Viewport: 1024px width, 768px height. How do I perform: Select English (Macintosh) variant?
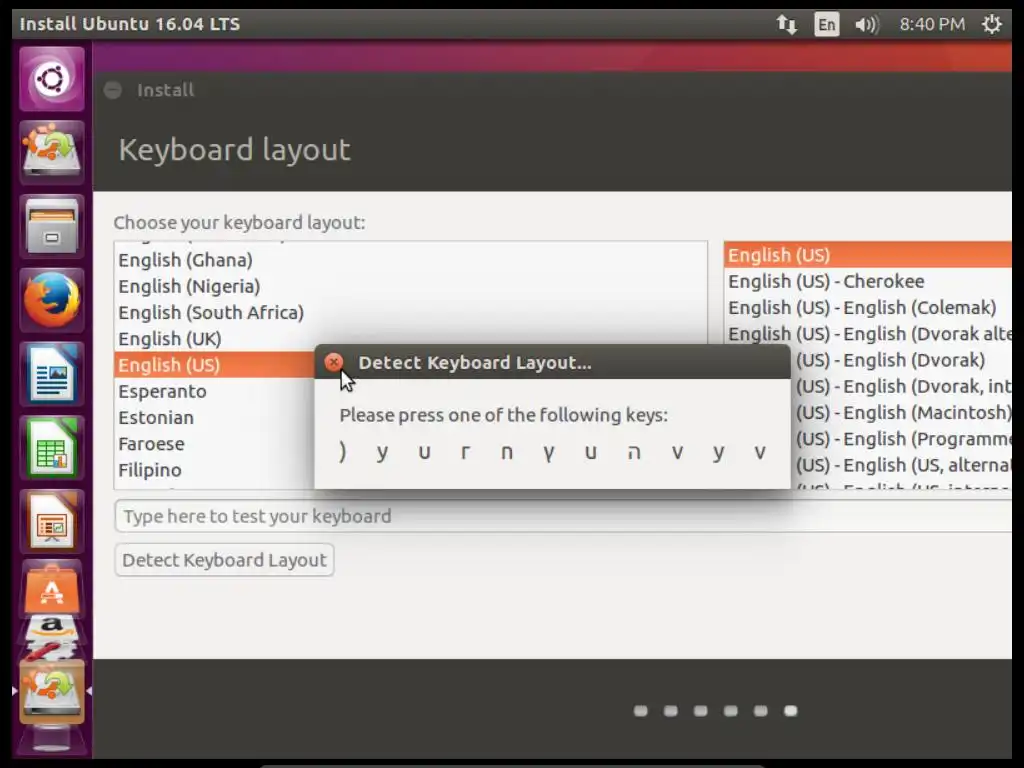click(x=901, y=412)
